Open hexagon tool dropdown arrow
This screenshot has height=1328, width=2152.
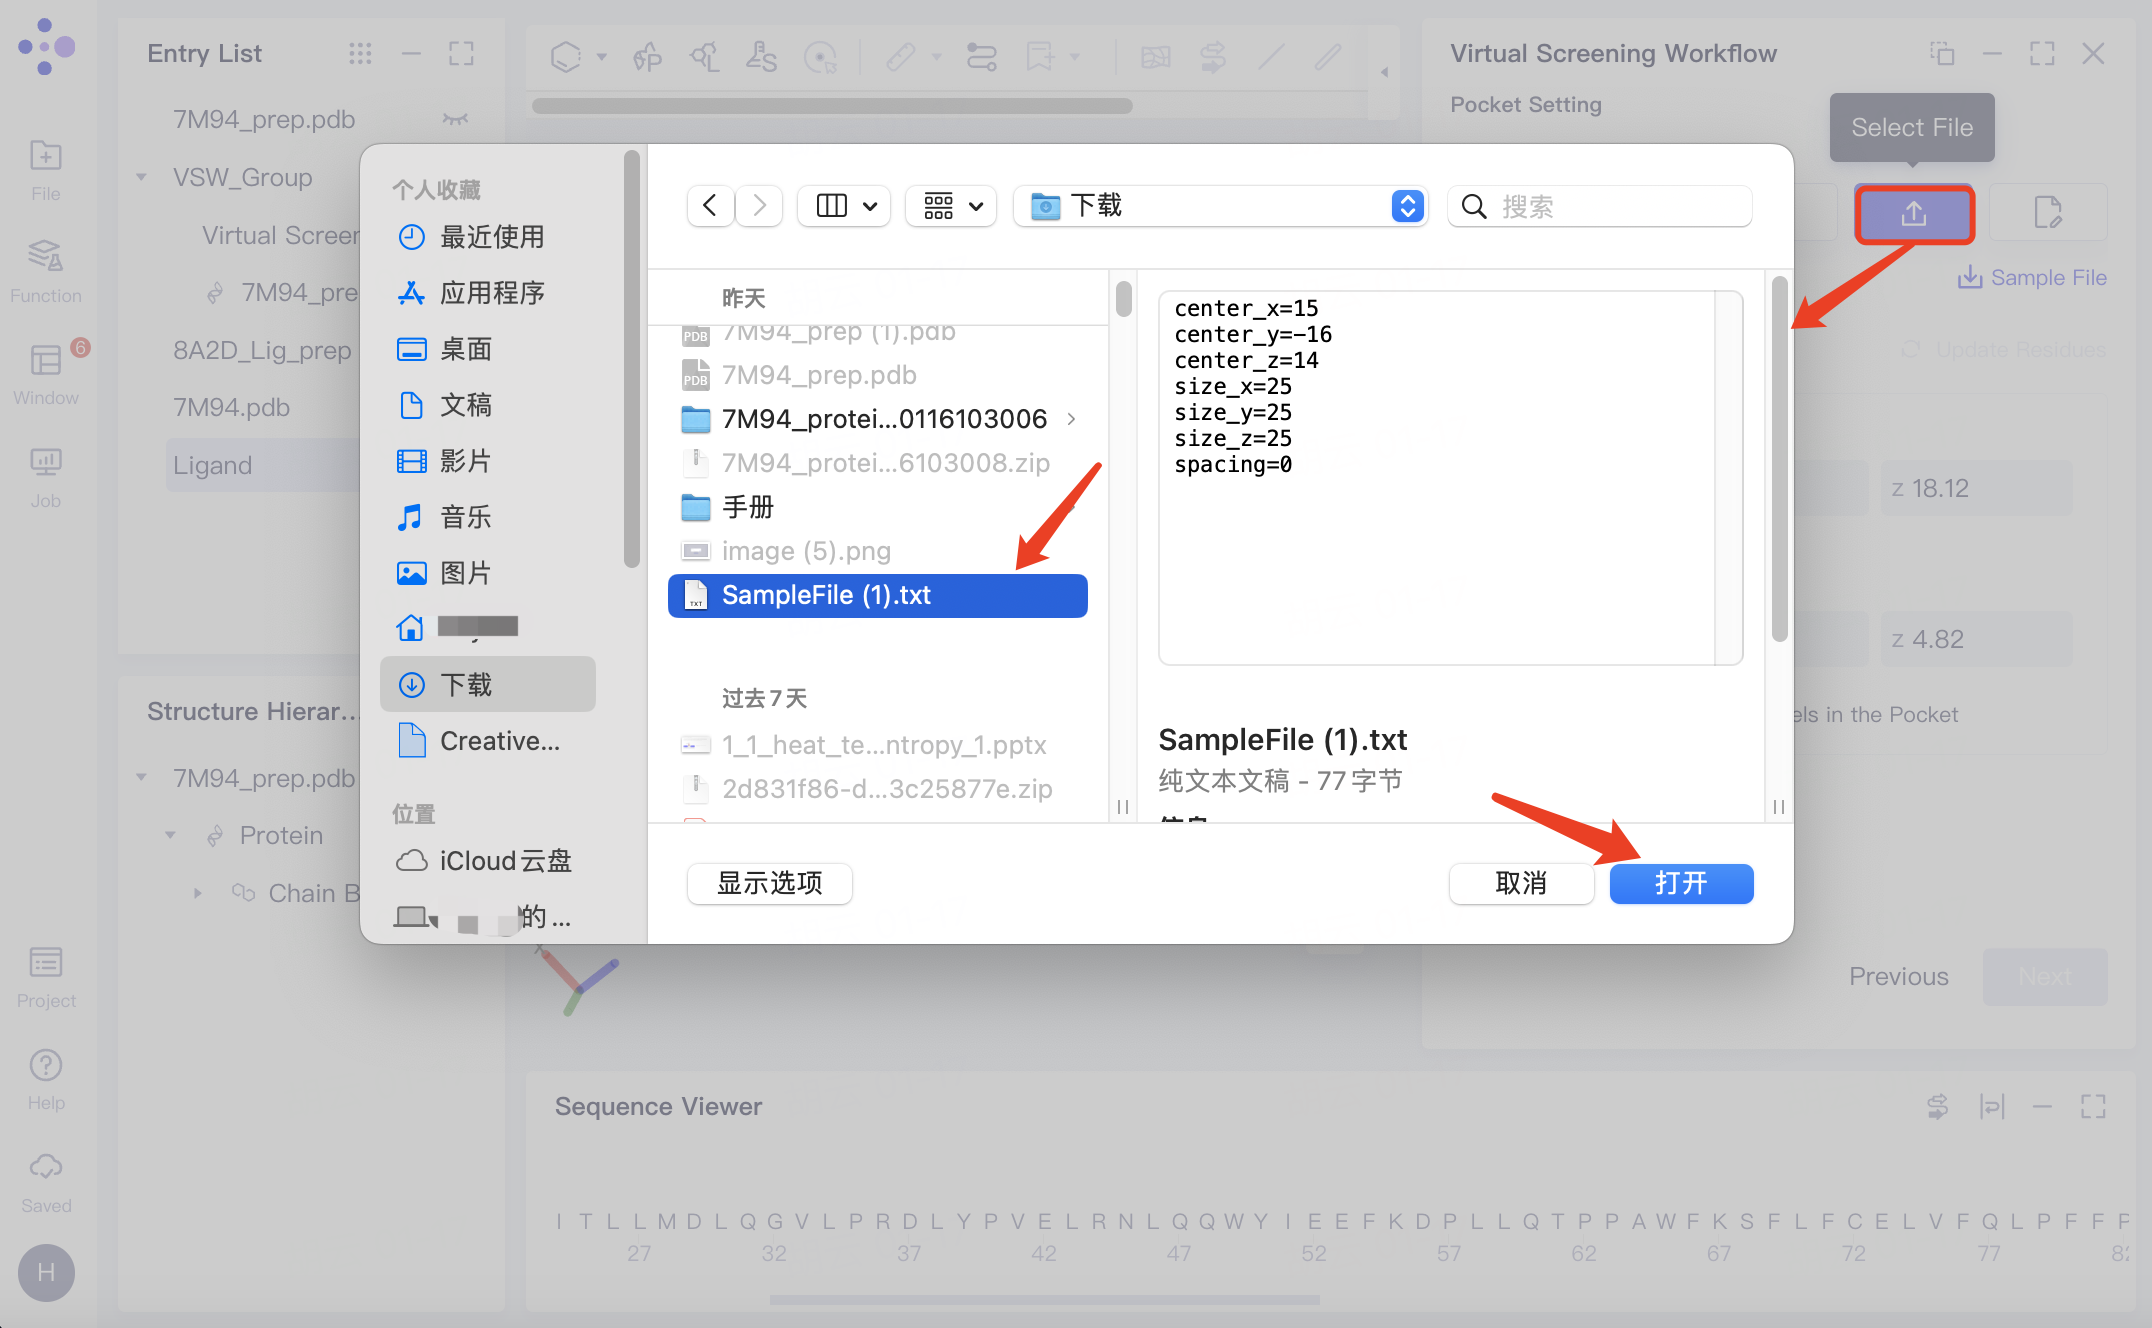(602, 57)
